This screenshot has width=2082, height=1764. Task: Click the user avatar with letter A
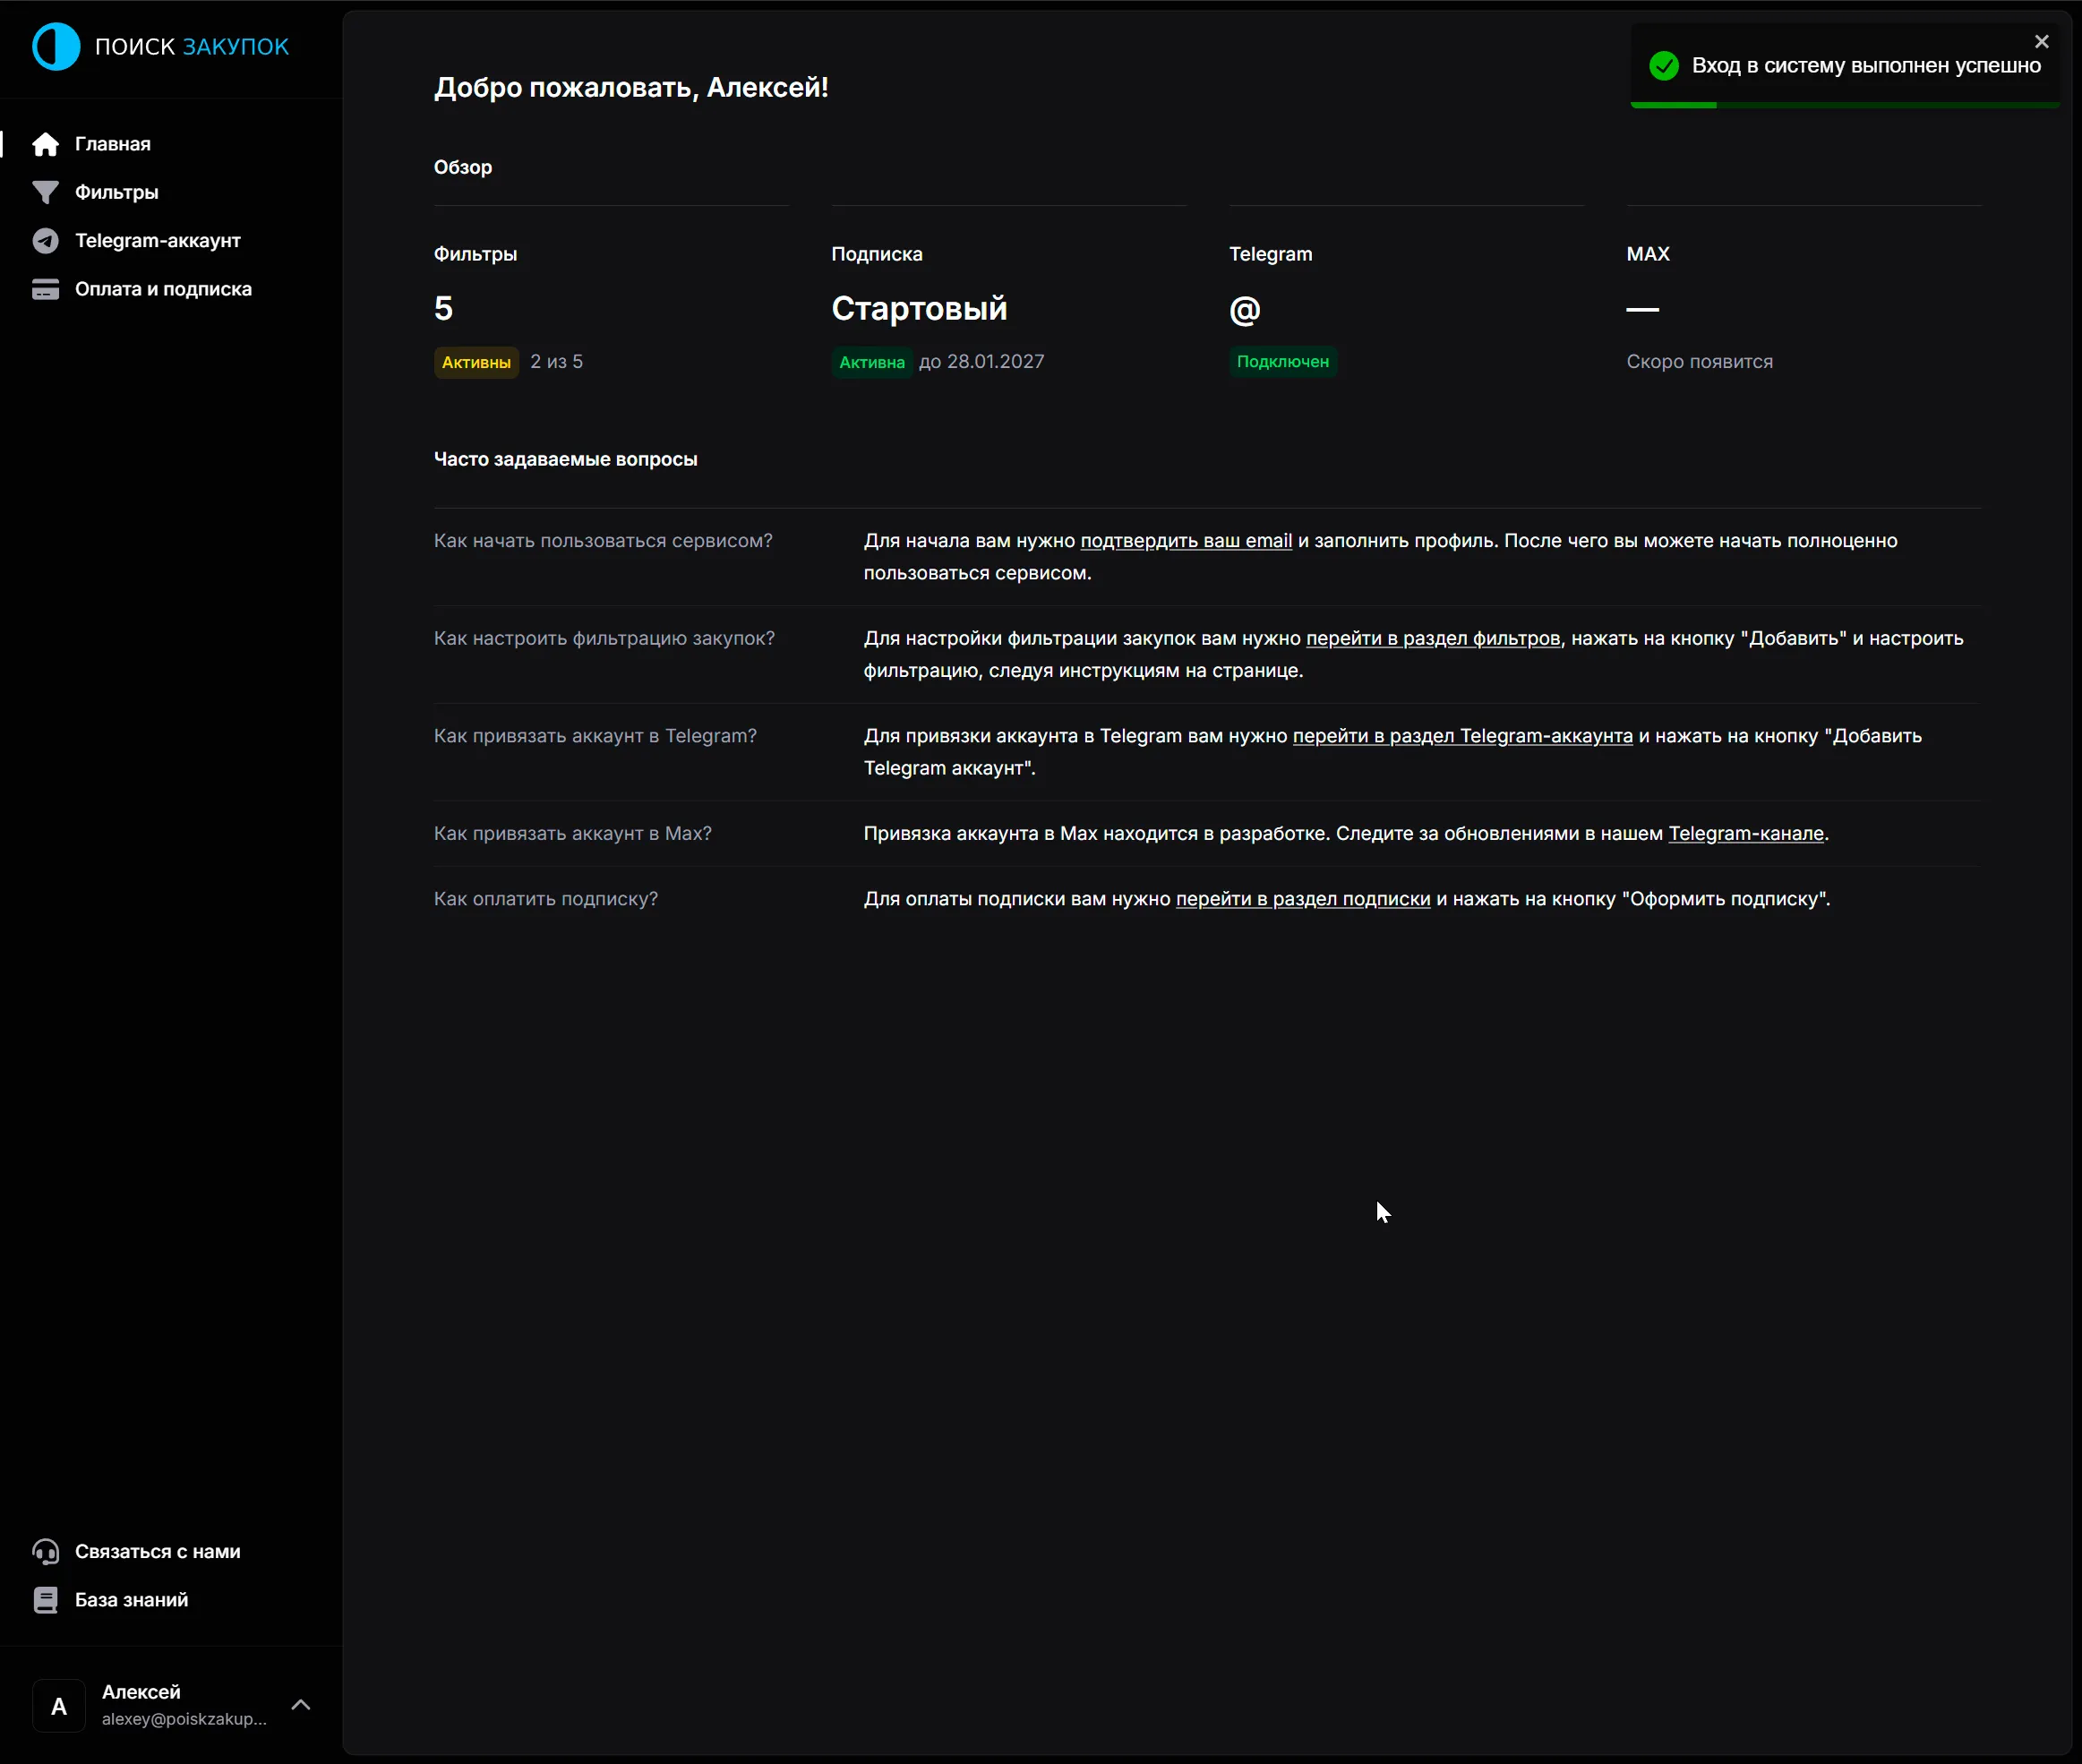59,1706
